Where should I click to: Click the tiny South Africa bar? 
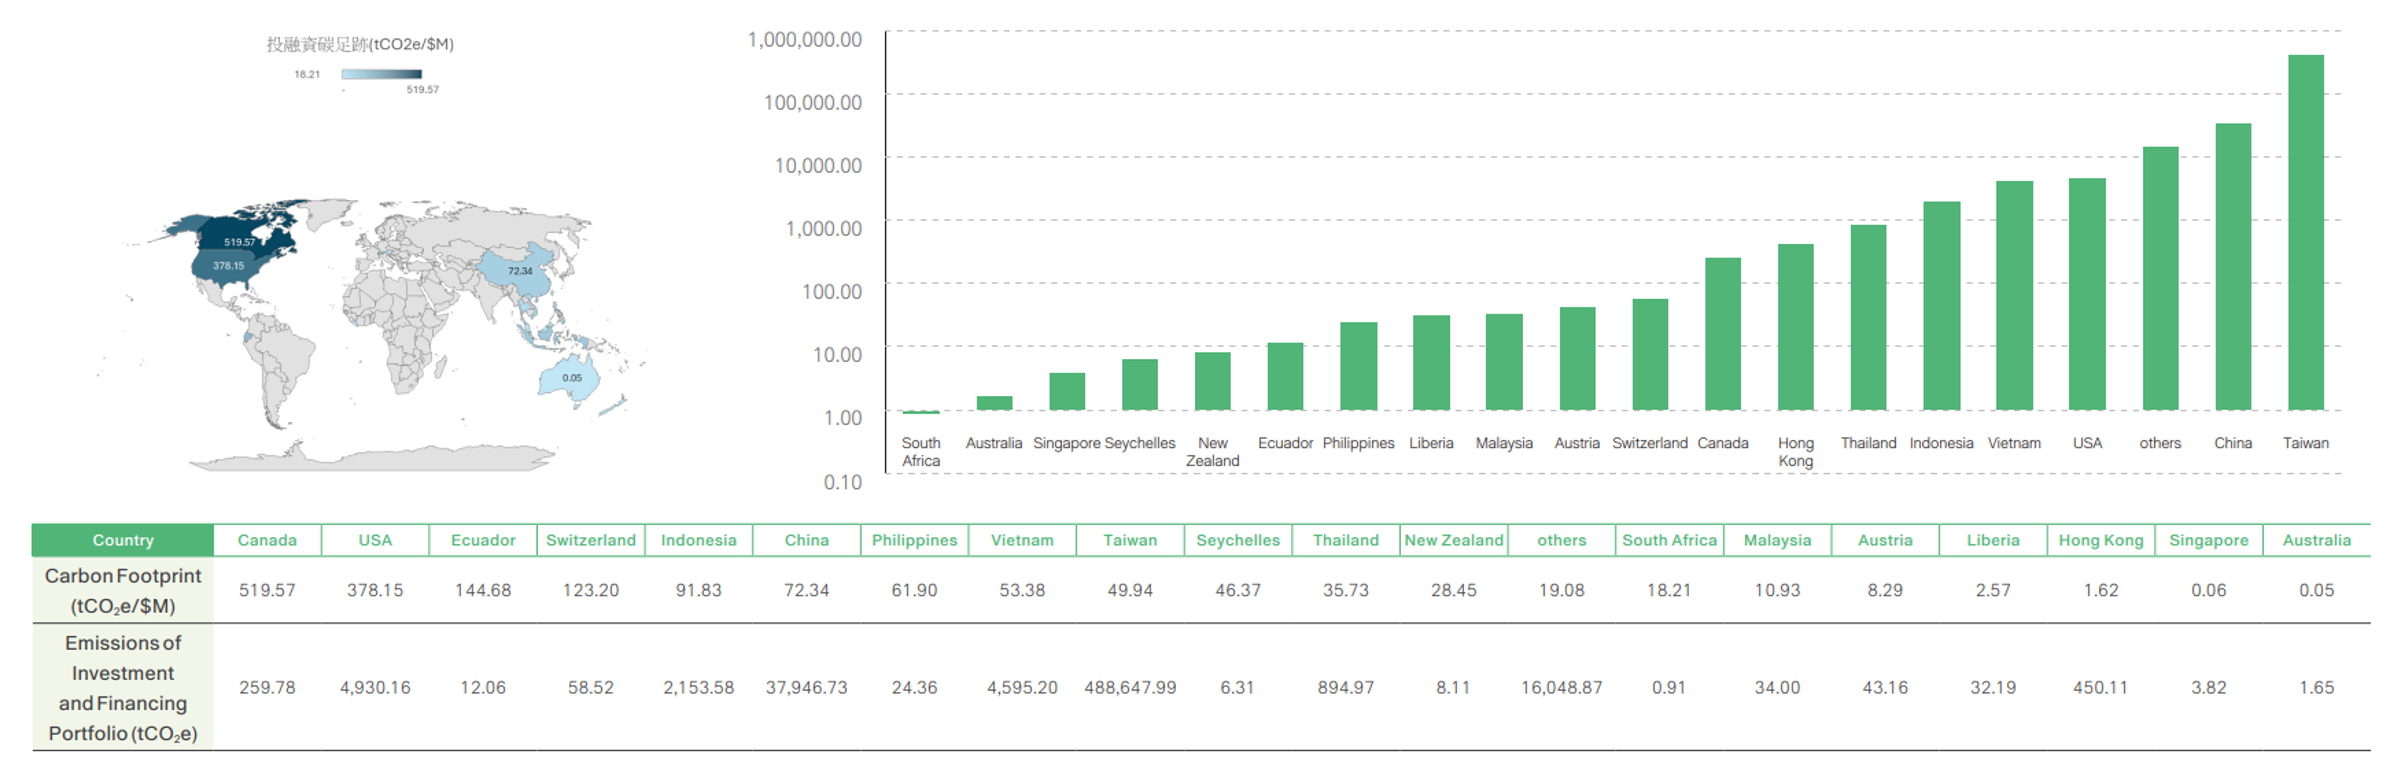point(920,411)
